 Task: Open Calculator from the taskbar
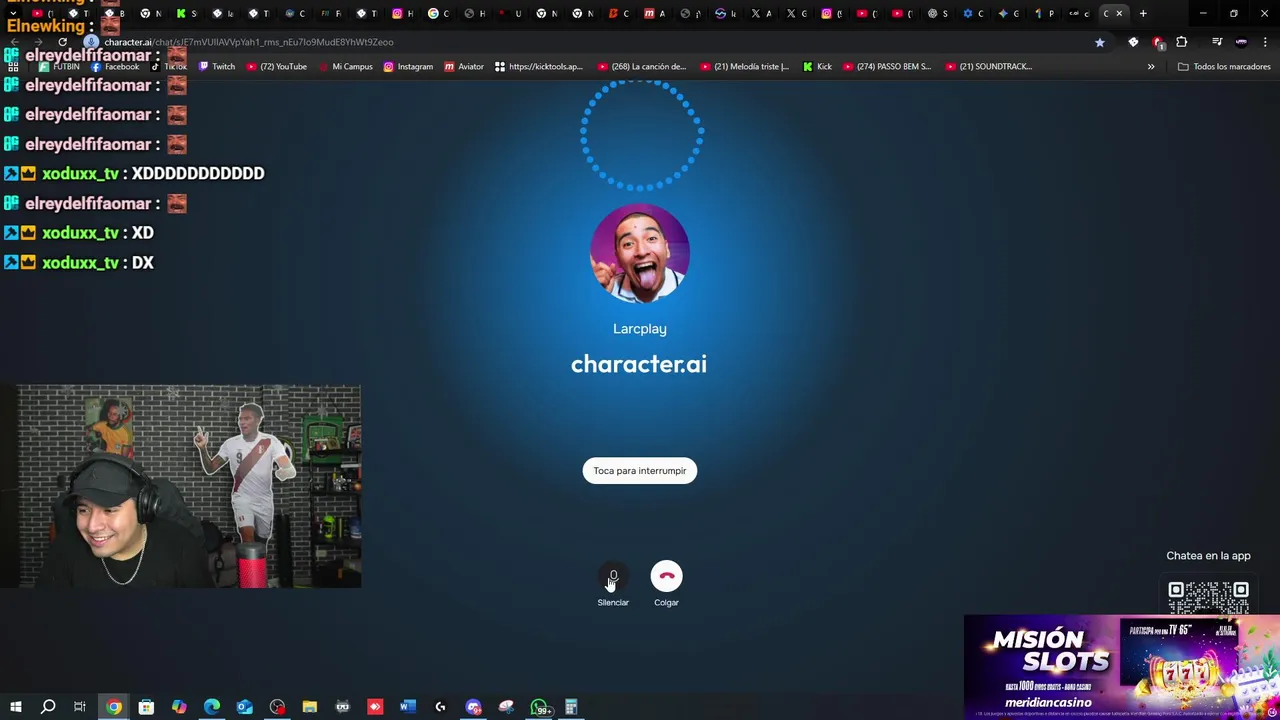pyautogui.click(x=571, y=707)
